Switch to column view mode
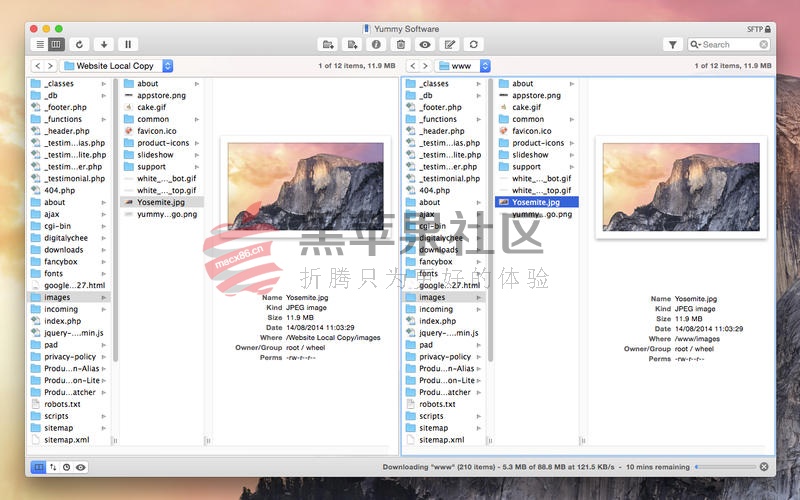 (56, 44)
